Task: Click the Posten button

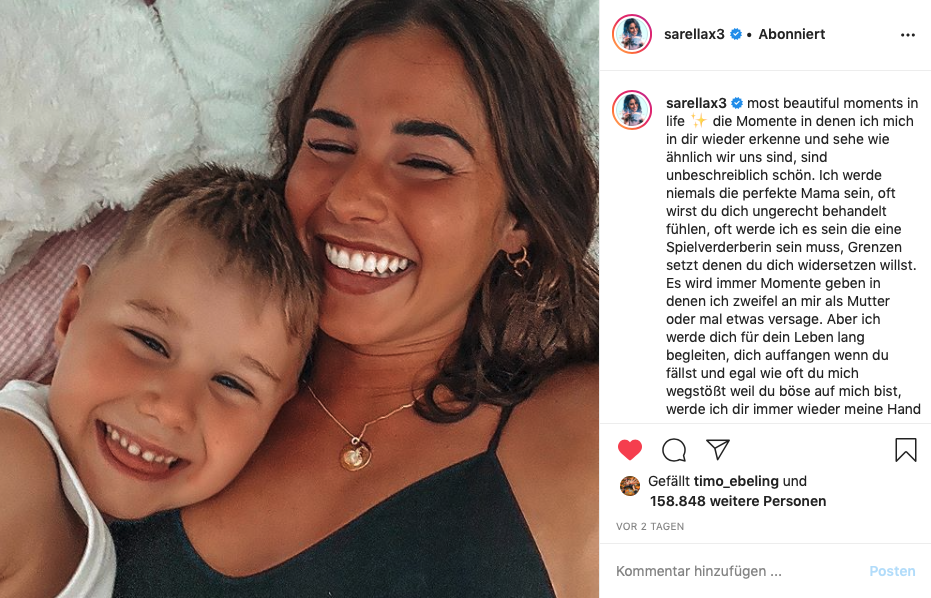Action: click(x=892, y=571)
